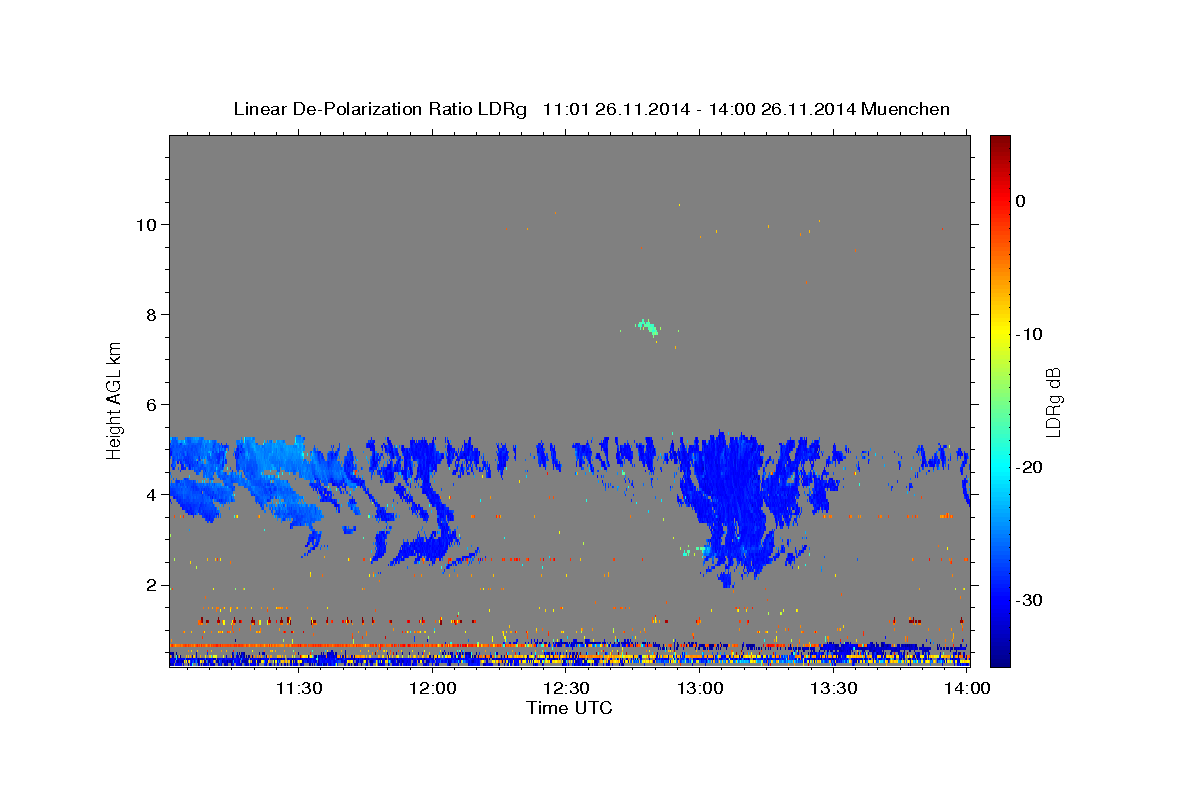Image resolution: width=1200 pixels, height=800 pixels.
Task: Click the 12:30 time tick label
Action: coord(566,689)
